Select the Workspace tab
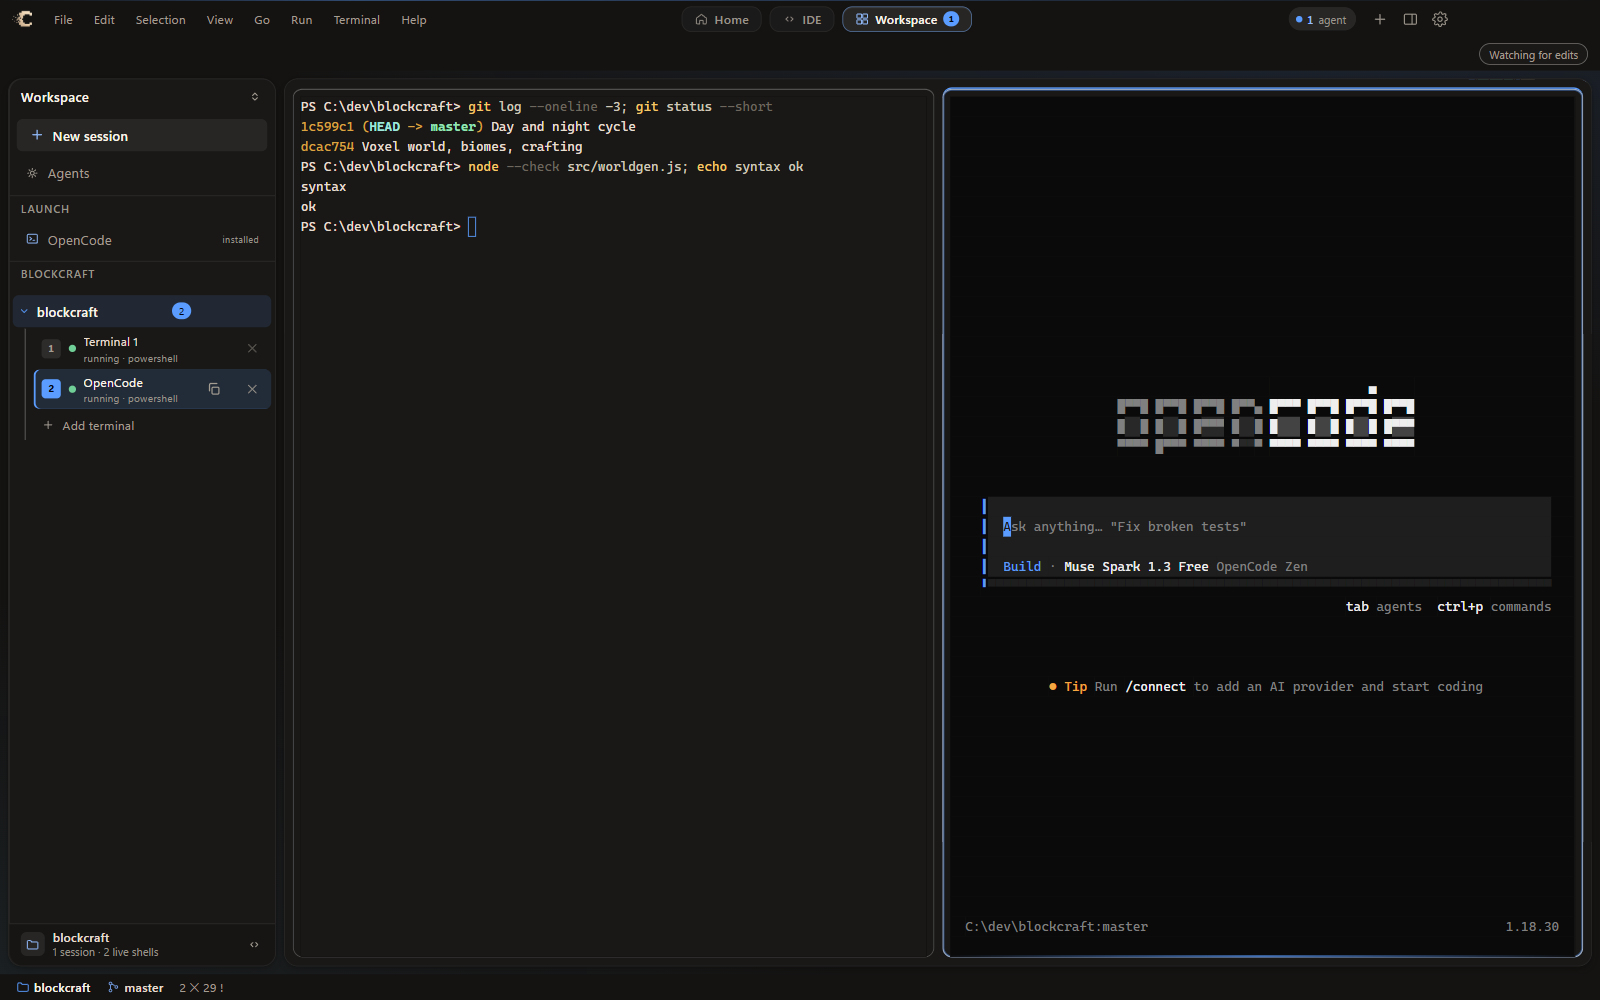 coord(906,20)
